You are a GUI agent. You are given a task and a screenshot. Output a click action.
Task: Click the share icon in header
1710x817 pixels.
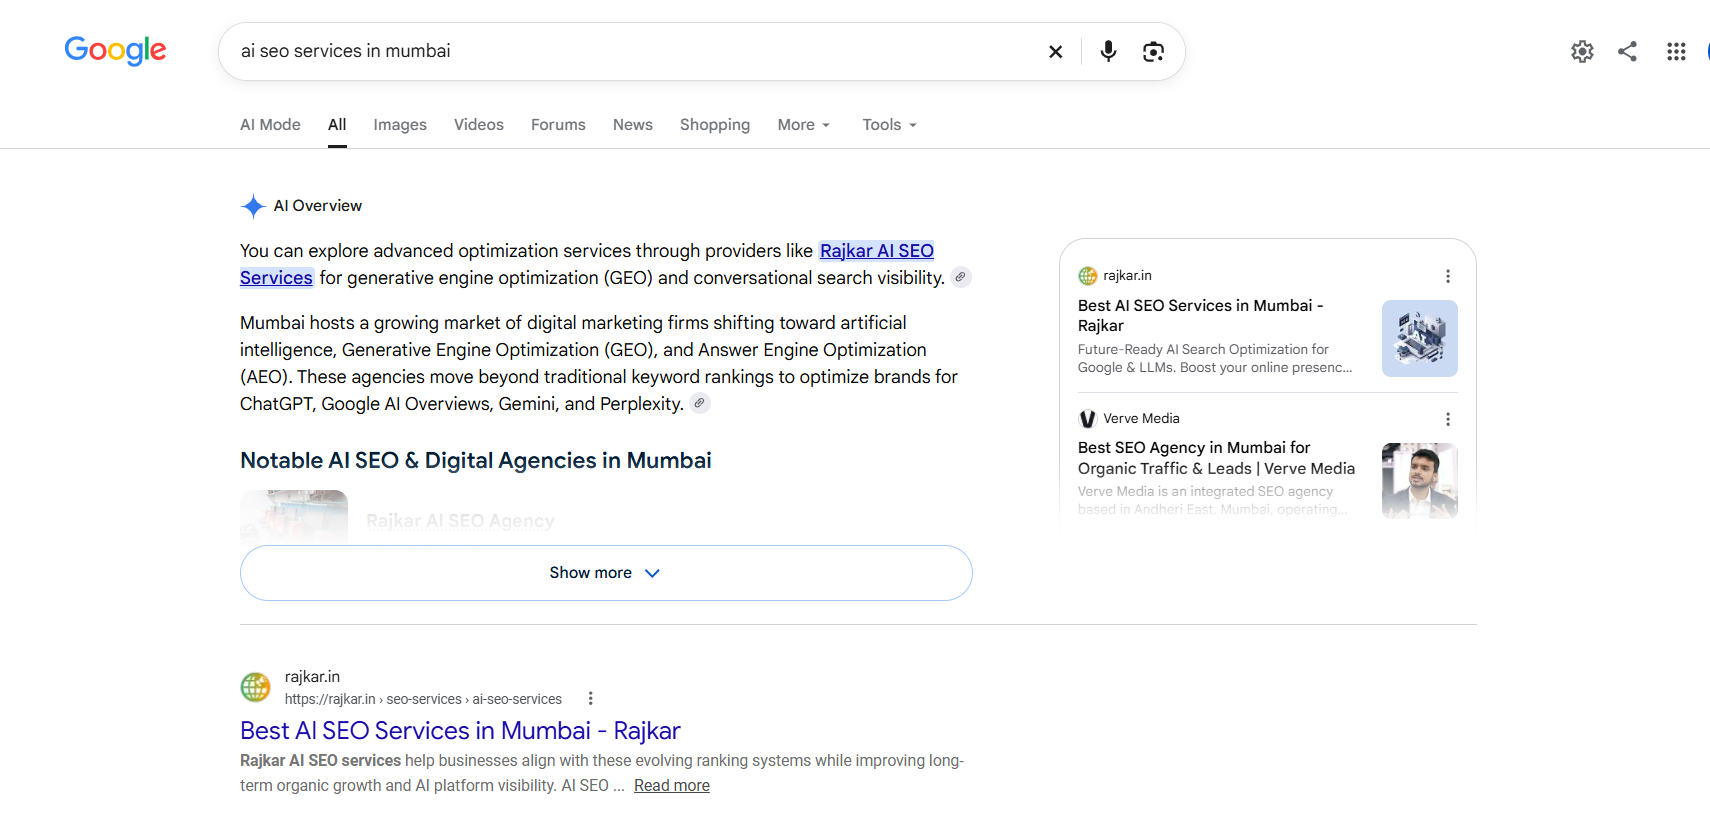click(x=1628, y=51)
